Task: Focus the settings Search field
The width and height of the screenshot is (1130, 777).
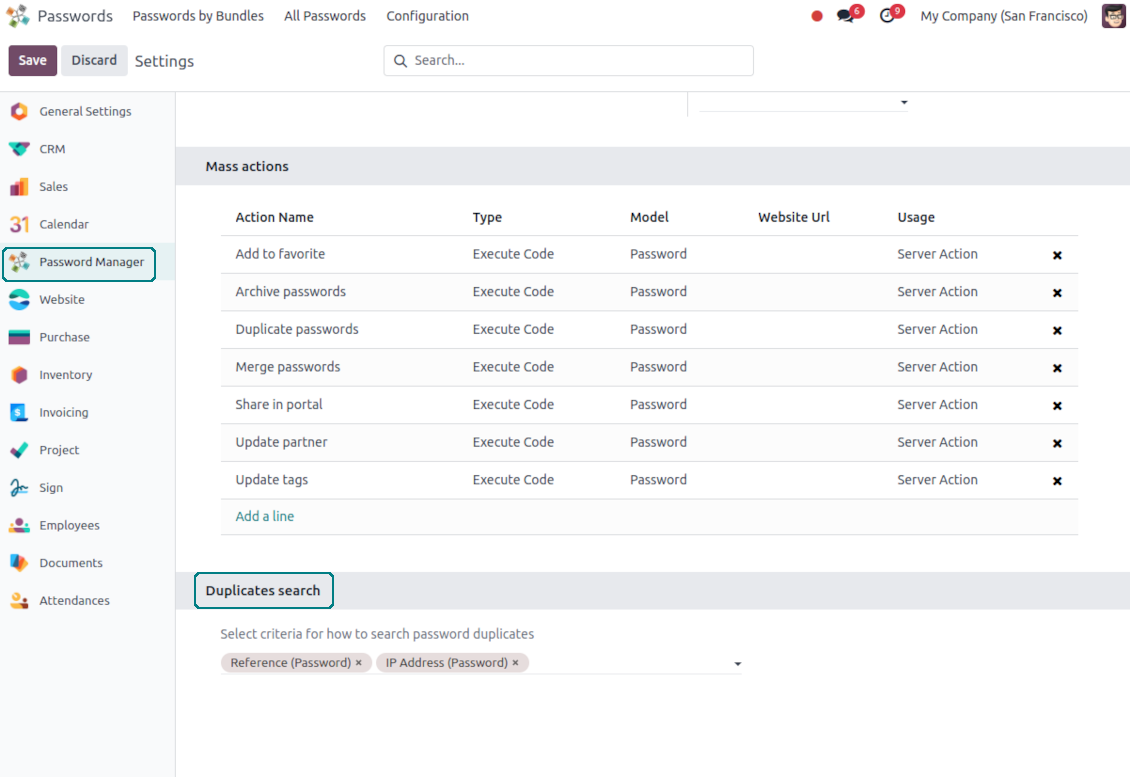Action: 569,61
